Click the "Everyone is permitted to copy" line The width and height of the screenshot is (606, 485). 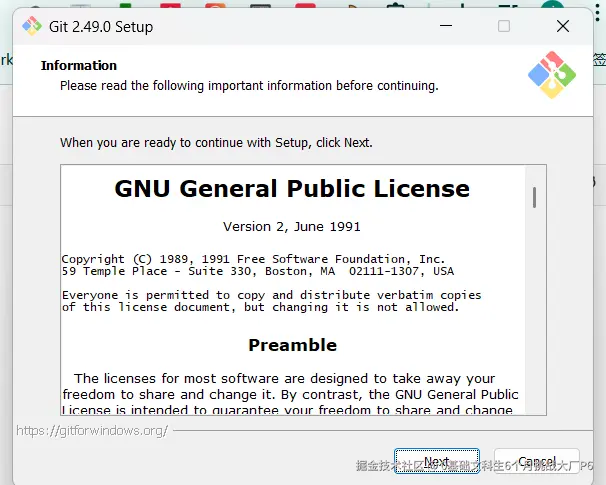(272, 295)
